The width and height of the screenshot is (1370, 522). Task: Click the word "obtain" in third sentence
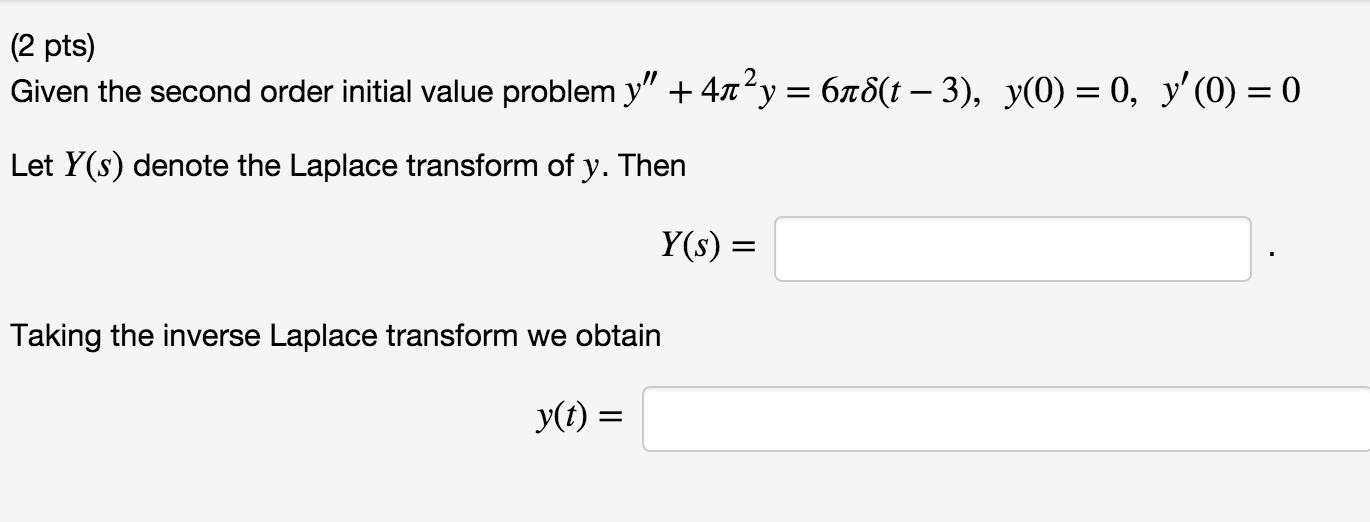[x=619, y=335]
